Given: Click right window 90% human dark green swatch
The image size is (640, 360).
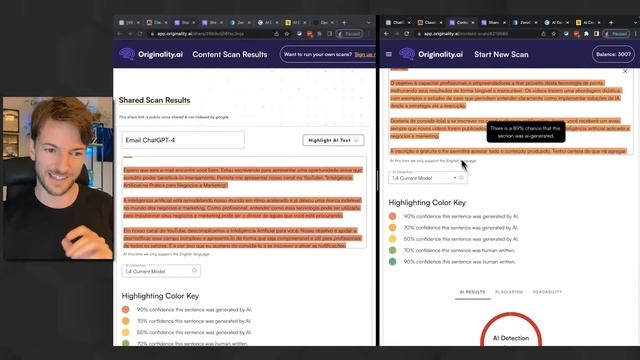Looking at the screenshot, I should click(x=392, y=262).
